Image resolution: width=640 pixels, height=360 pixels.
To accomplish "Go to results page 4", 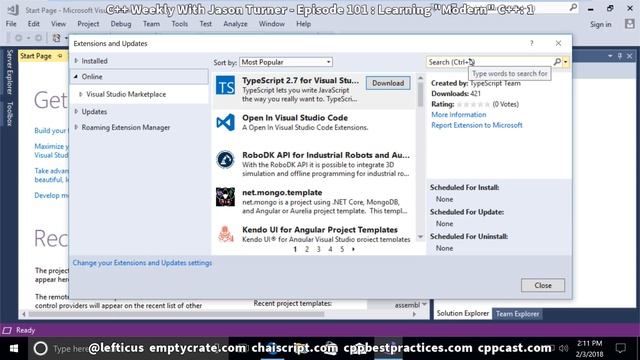I will (x=330, y=249).
